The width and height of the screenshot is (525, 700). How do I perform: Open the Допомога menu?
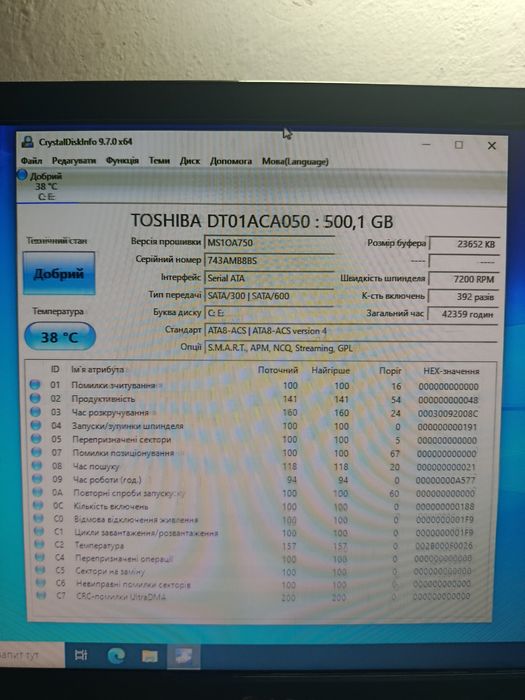point(231,161)
